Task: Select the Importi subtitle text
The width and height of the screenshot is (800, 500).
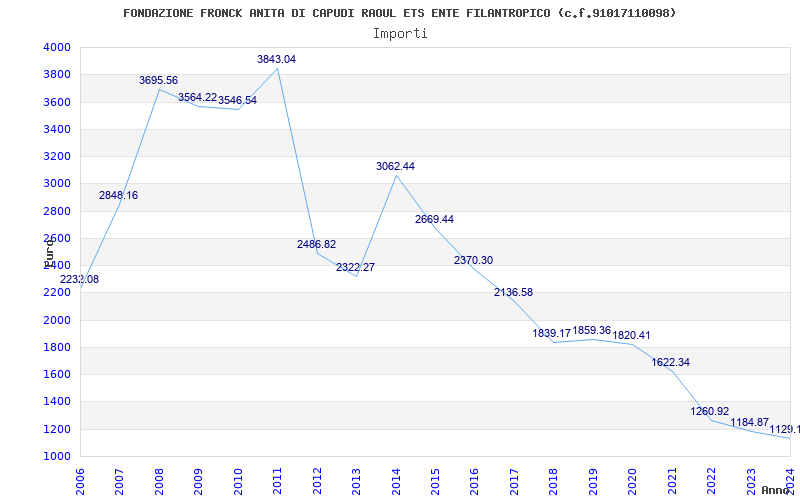Action: (x=400, y=34)
